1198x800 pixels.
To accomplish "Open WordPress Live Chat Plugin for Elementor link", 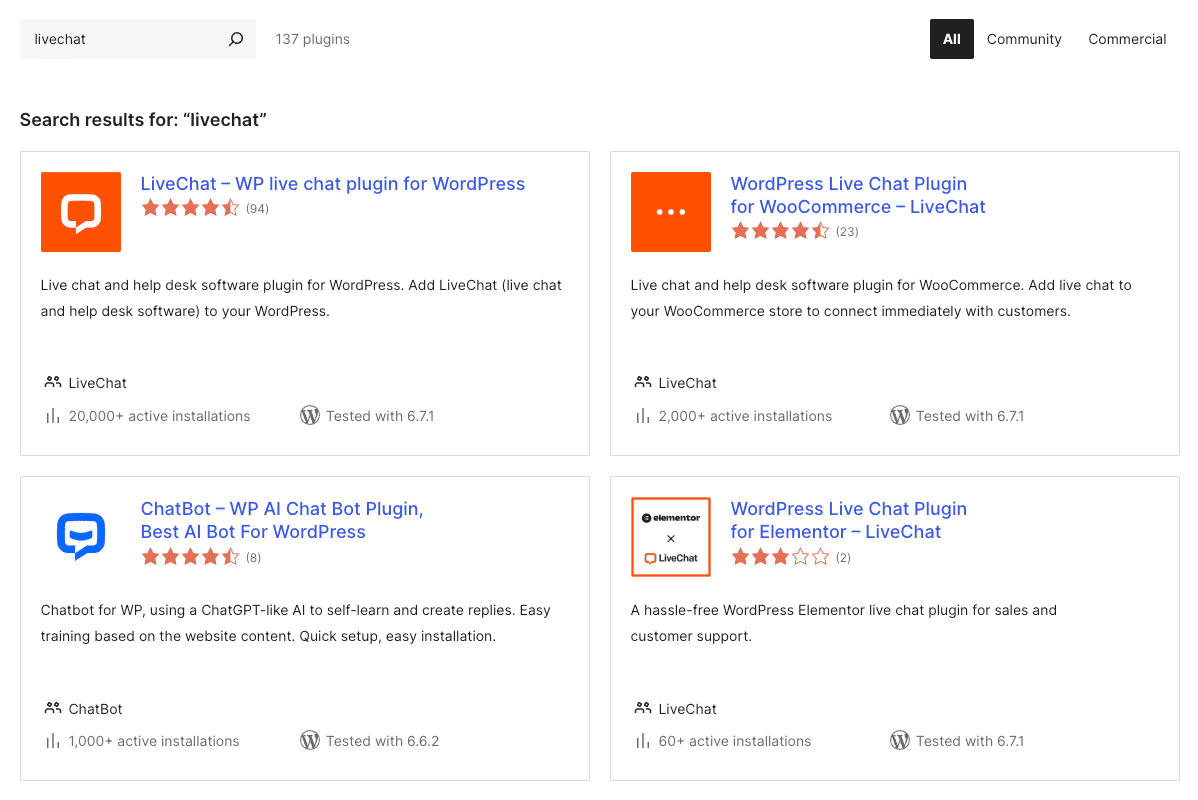I will pyautogui.click(x=848, y=520).
